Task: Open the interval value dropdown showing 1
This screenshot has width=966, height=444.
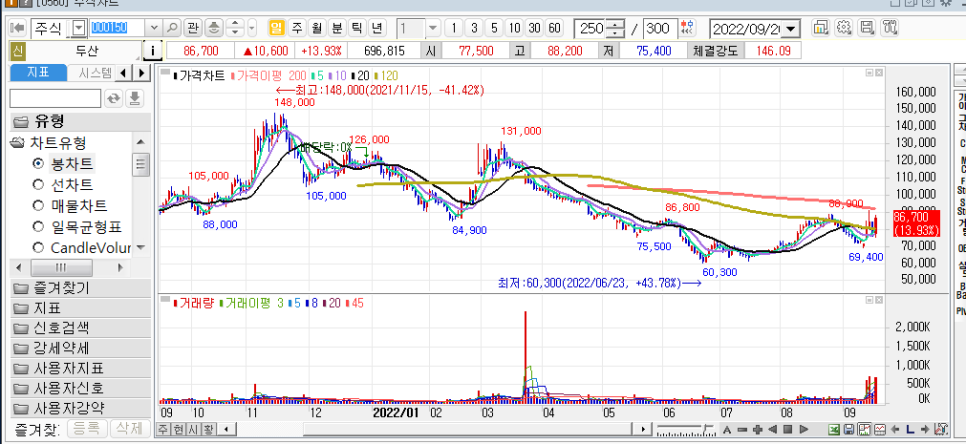Action: coord(432,28)
